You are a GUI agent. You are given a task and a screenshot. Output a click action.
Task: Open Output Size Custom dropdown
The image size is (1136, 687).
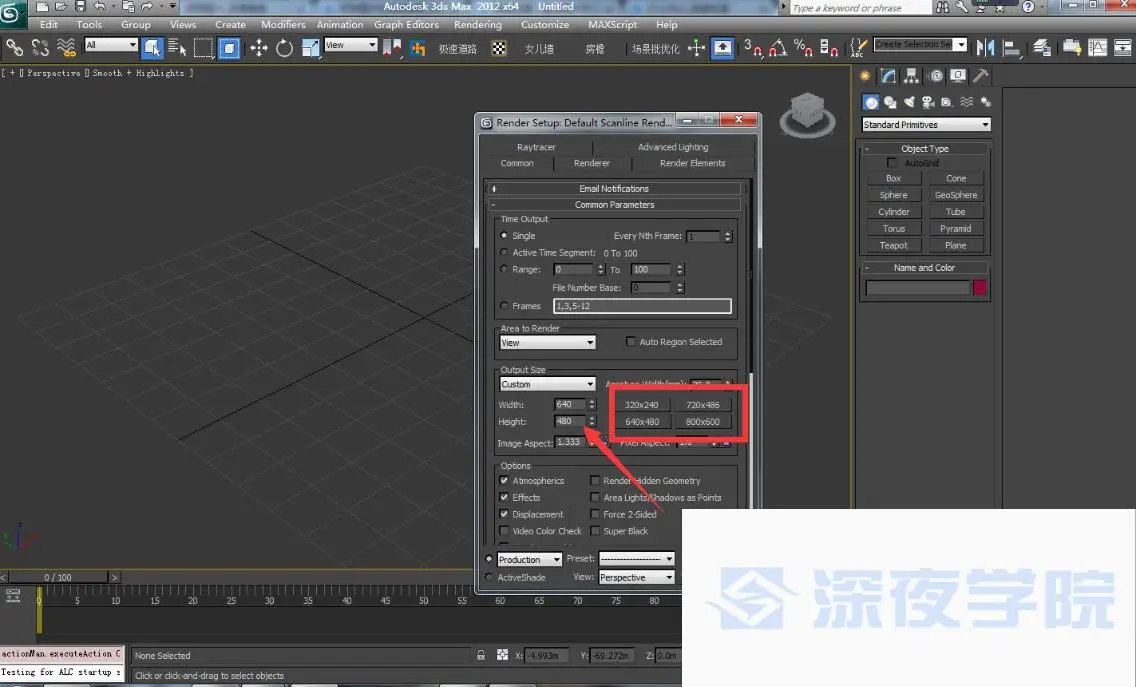pyautogui.click(x=548, y=384)
